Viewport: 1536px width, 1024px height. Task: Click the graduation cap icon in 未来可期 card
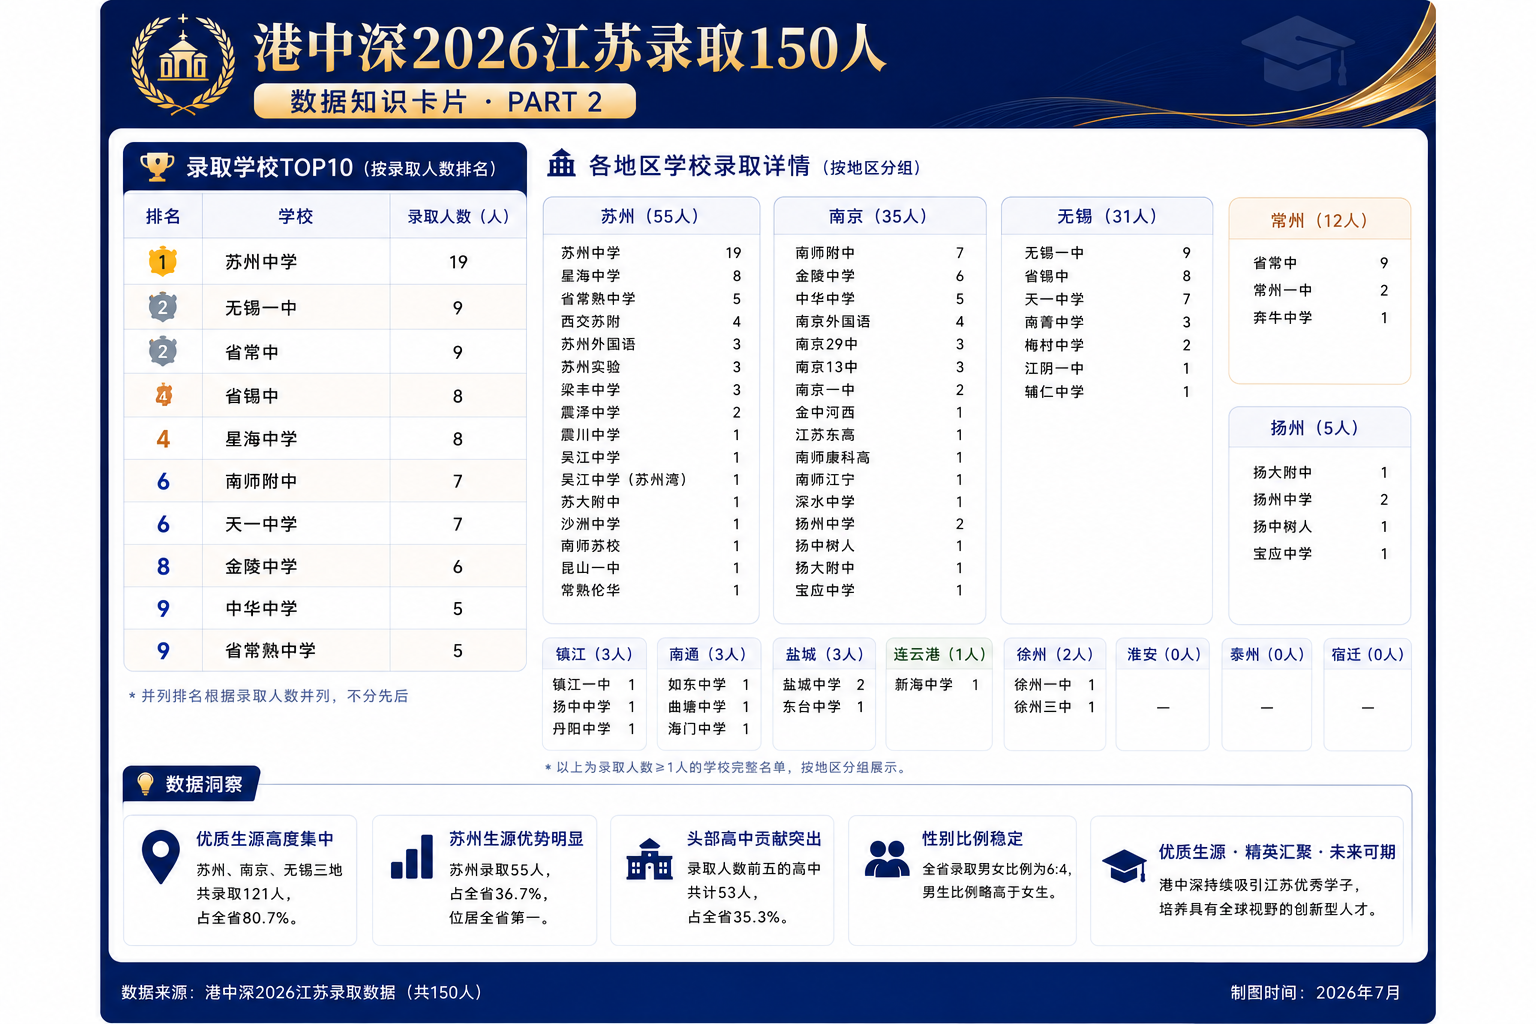click(1124, 866)
